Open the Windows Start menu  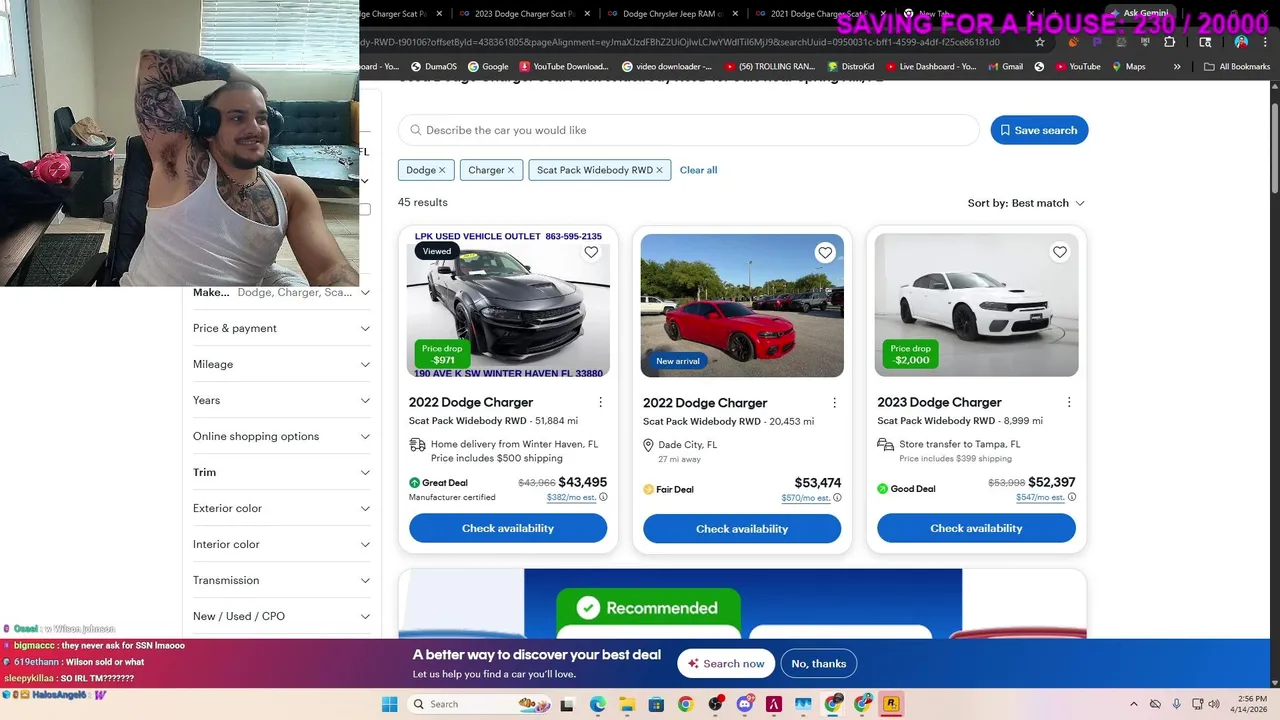coord(389,704)
